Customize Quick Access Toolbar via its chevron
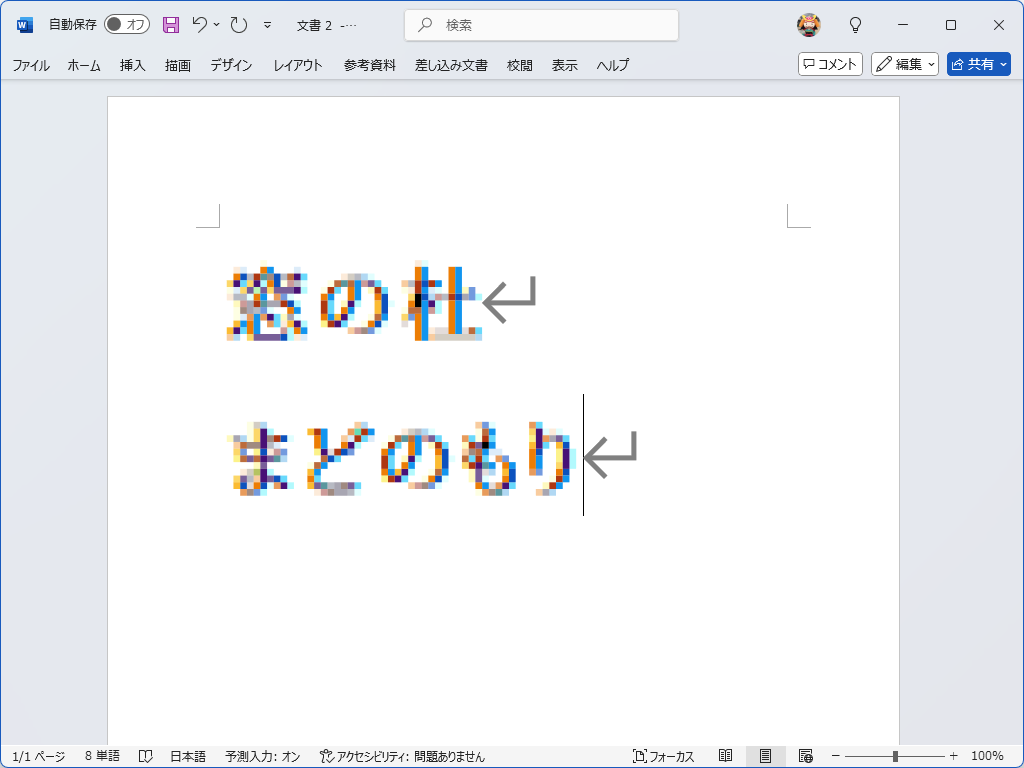 coord(268,24)
